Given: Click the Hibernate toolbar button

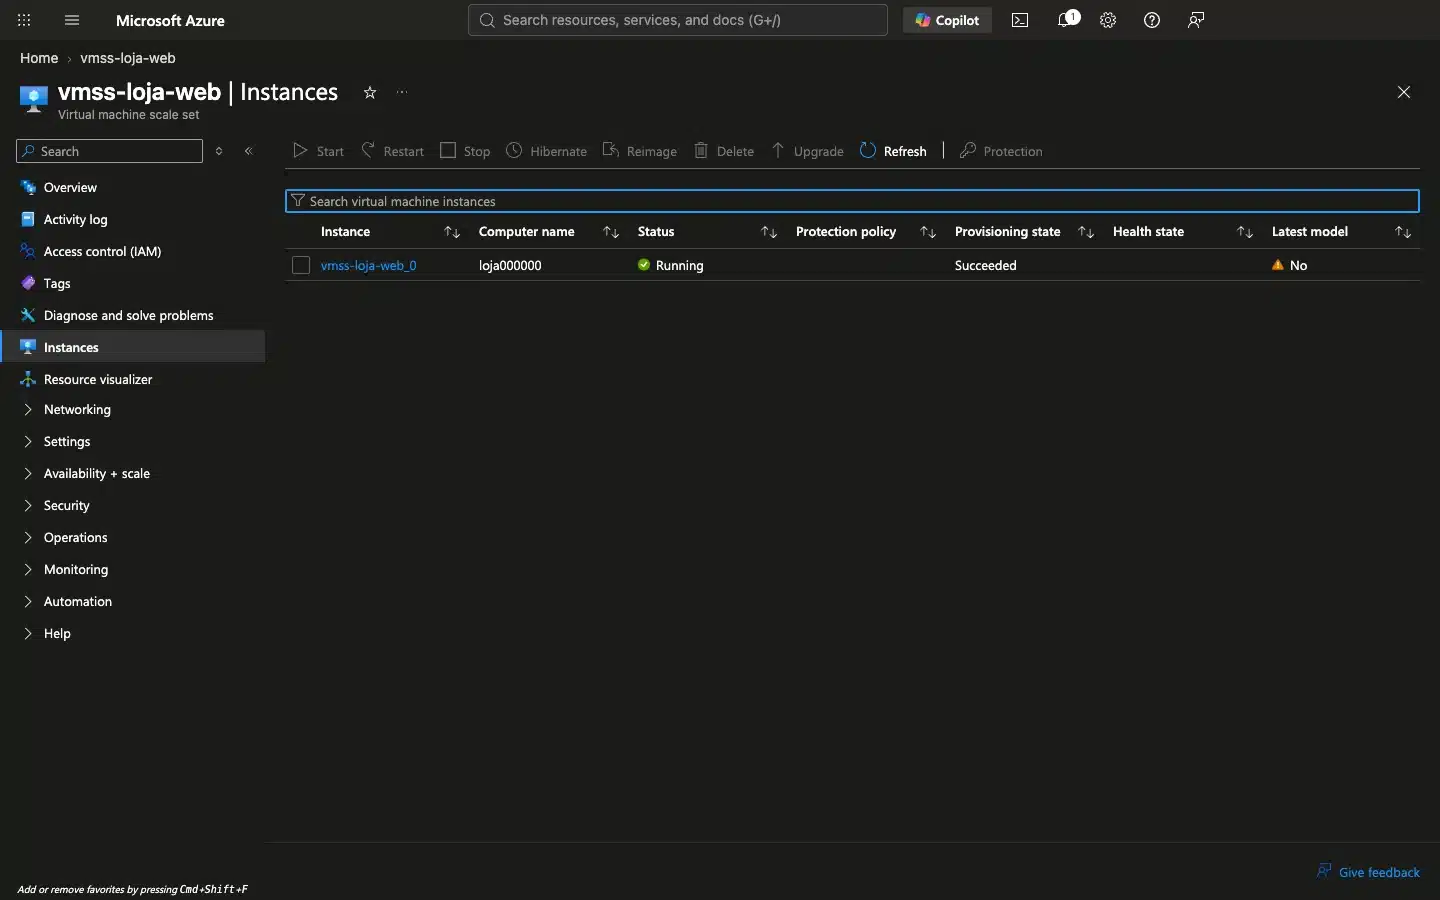Looking at the screenshot, I should [546, 151].
